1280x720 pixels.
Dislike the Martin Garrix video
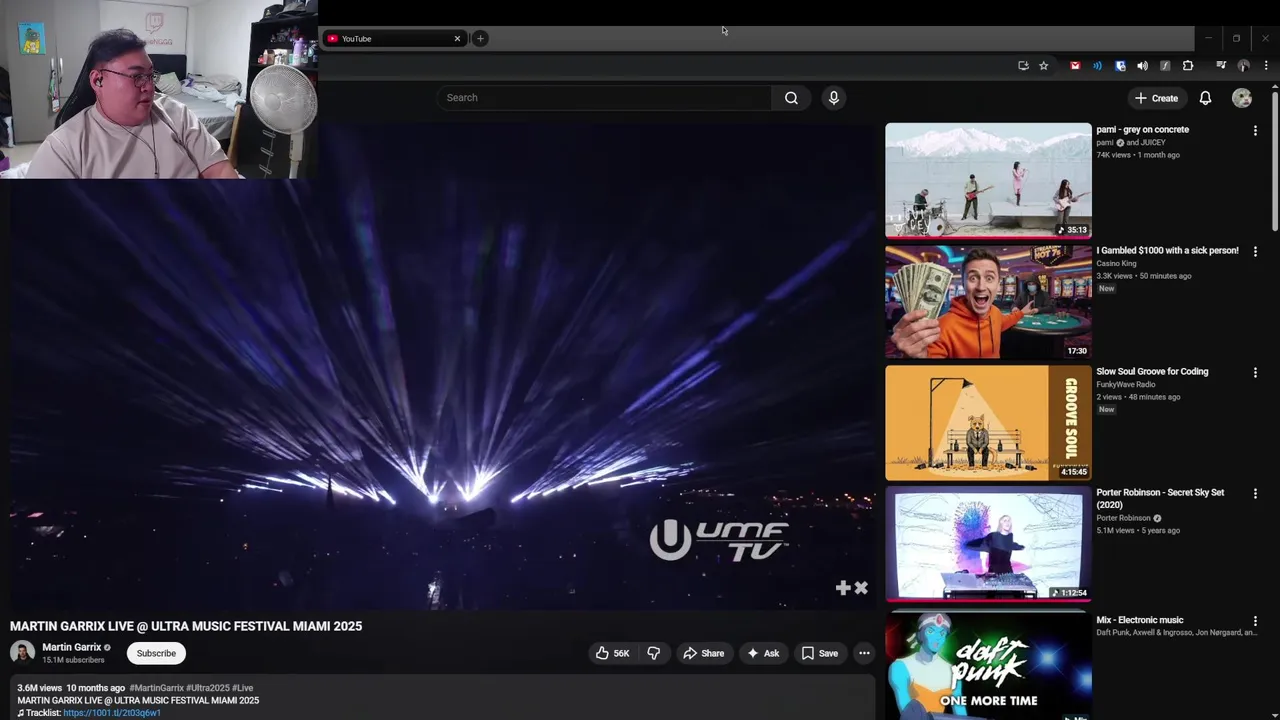tap(654, 653)
